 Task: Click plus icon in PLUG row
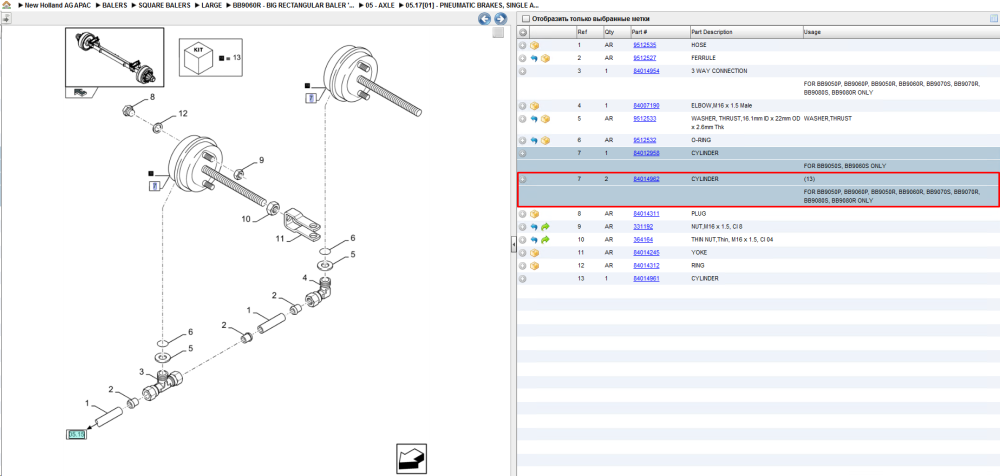click(522, 214)
